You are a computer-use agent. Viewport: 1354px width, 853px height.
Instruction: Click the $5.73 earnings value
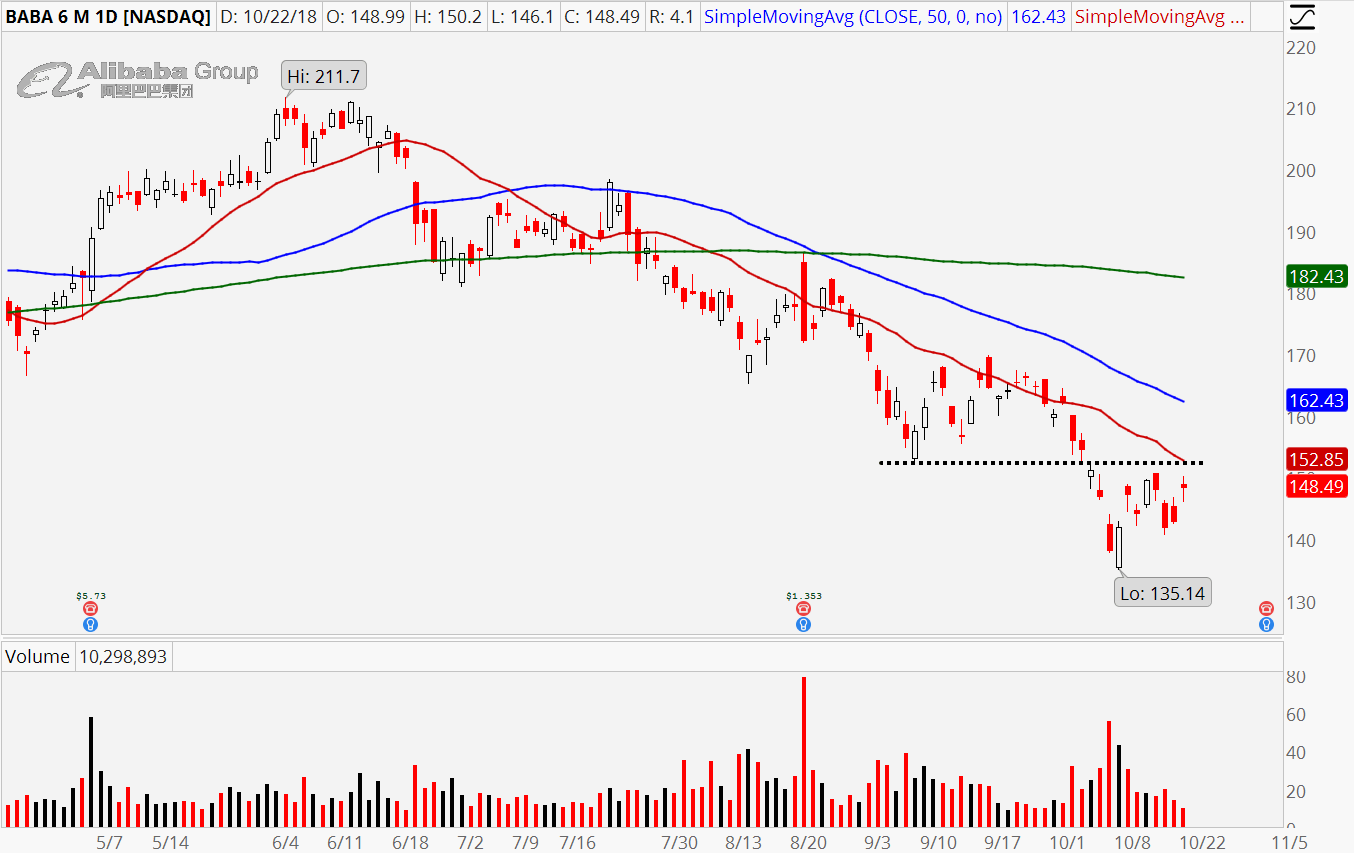pyautogui.click(x=90, y=595)
